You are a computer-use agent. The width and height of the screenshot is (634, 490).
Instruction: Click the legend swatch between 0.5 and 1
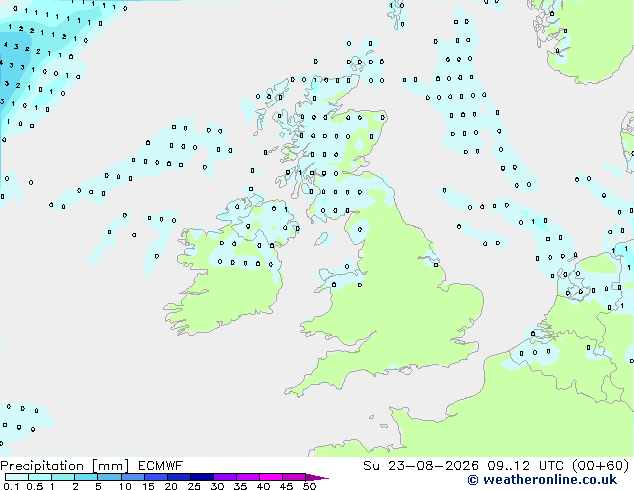[x=40, y=477]
